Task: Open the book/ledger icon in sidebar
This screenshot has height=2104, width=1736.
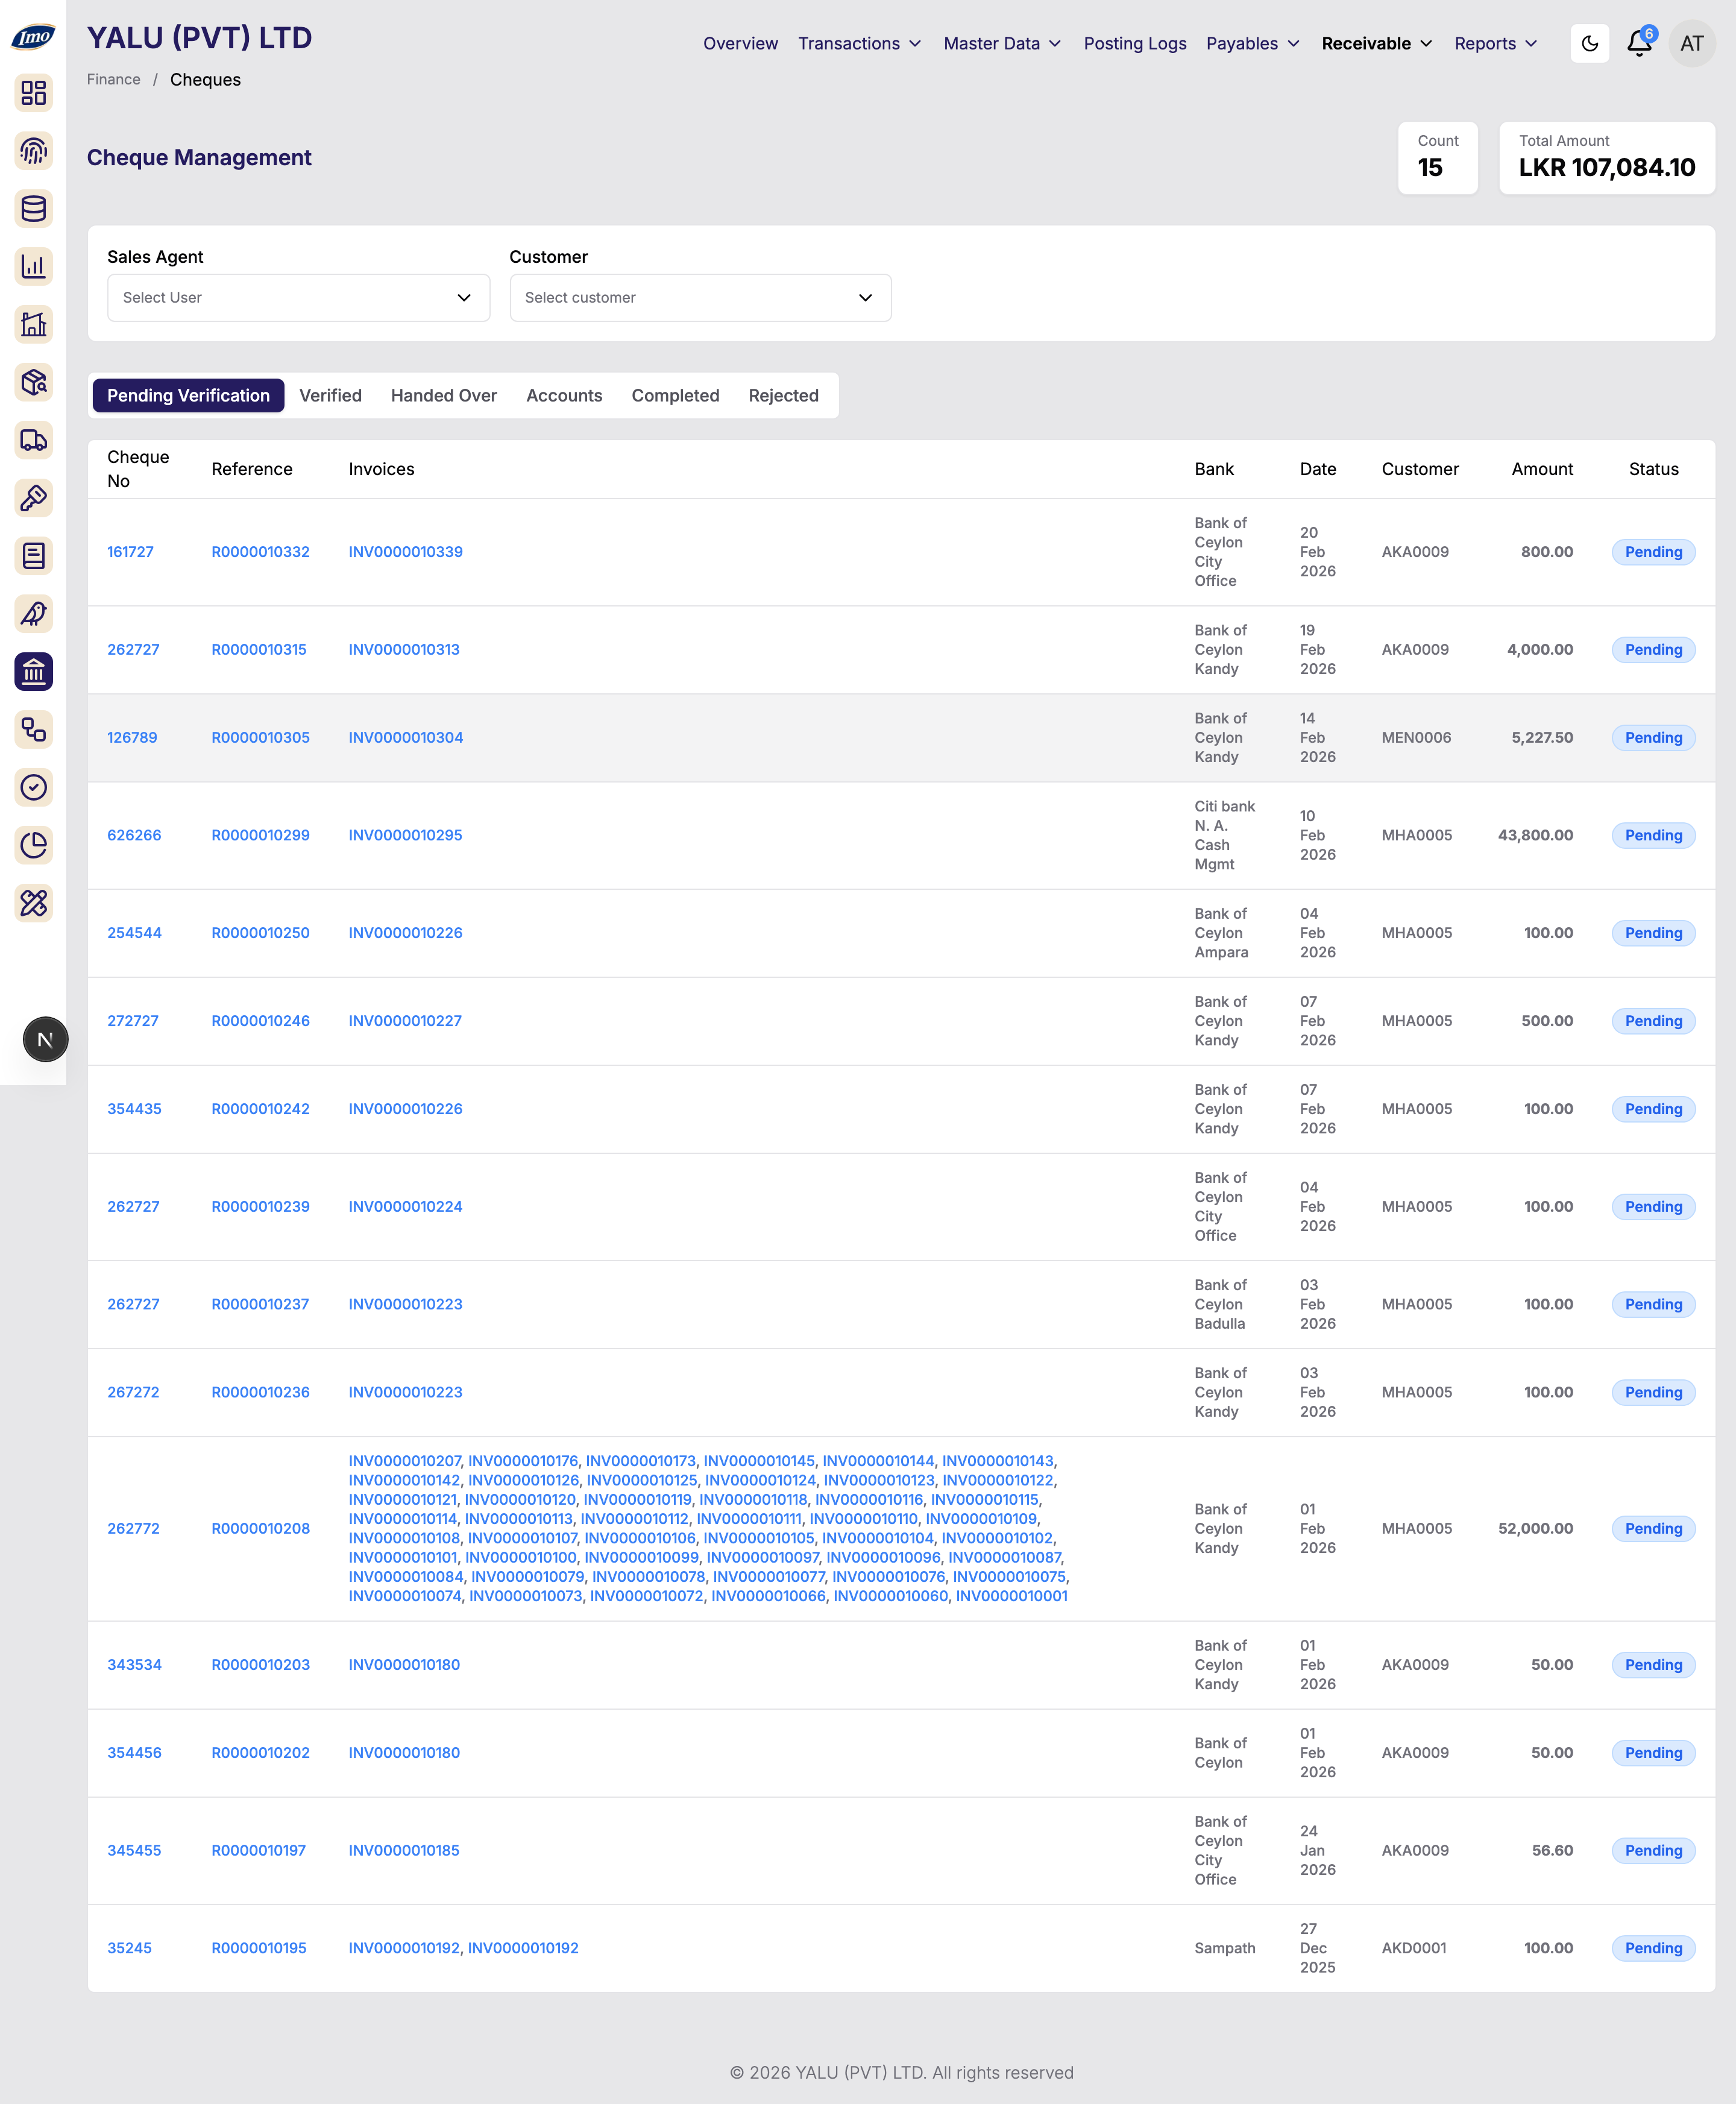Action: 34,556
